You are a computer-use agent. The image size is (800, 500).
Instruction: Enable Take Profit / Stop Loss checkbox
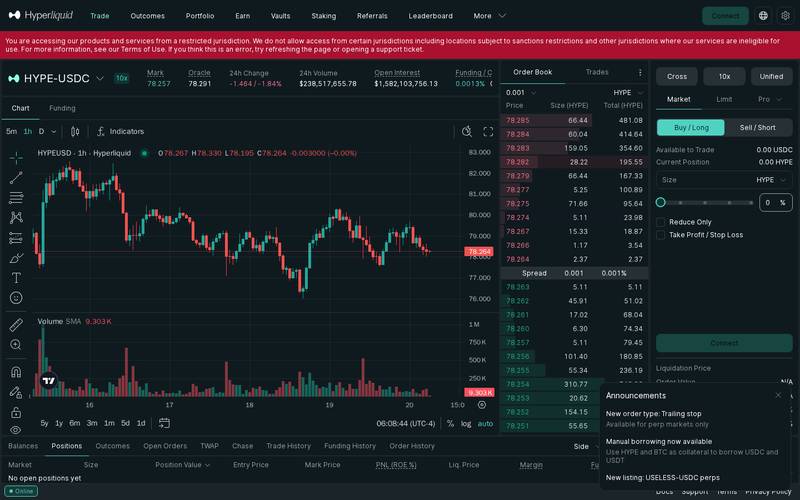[x=661, y=235]
